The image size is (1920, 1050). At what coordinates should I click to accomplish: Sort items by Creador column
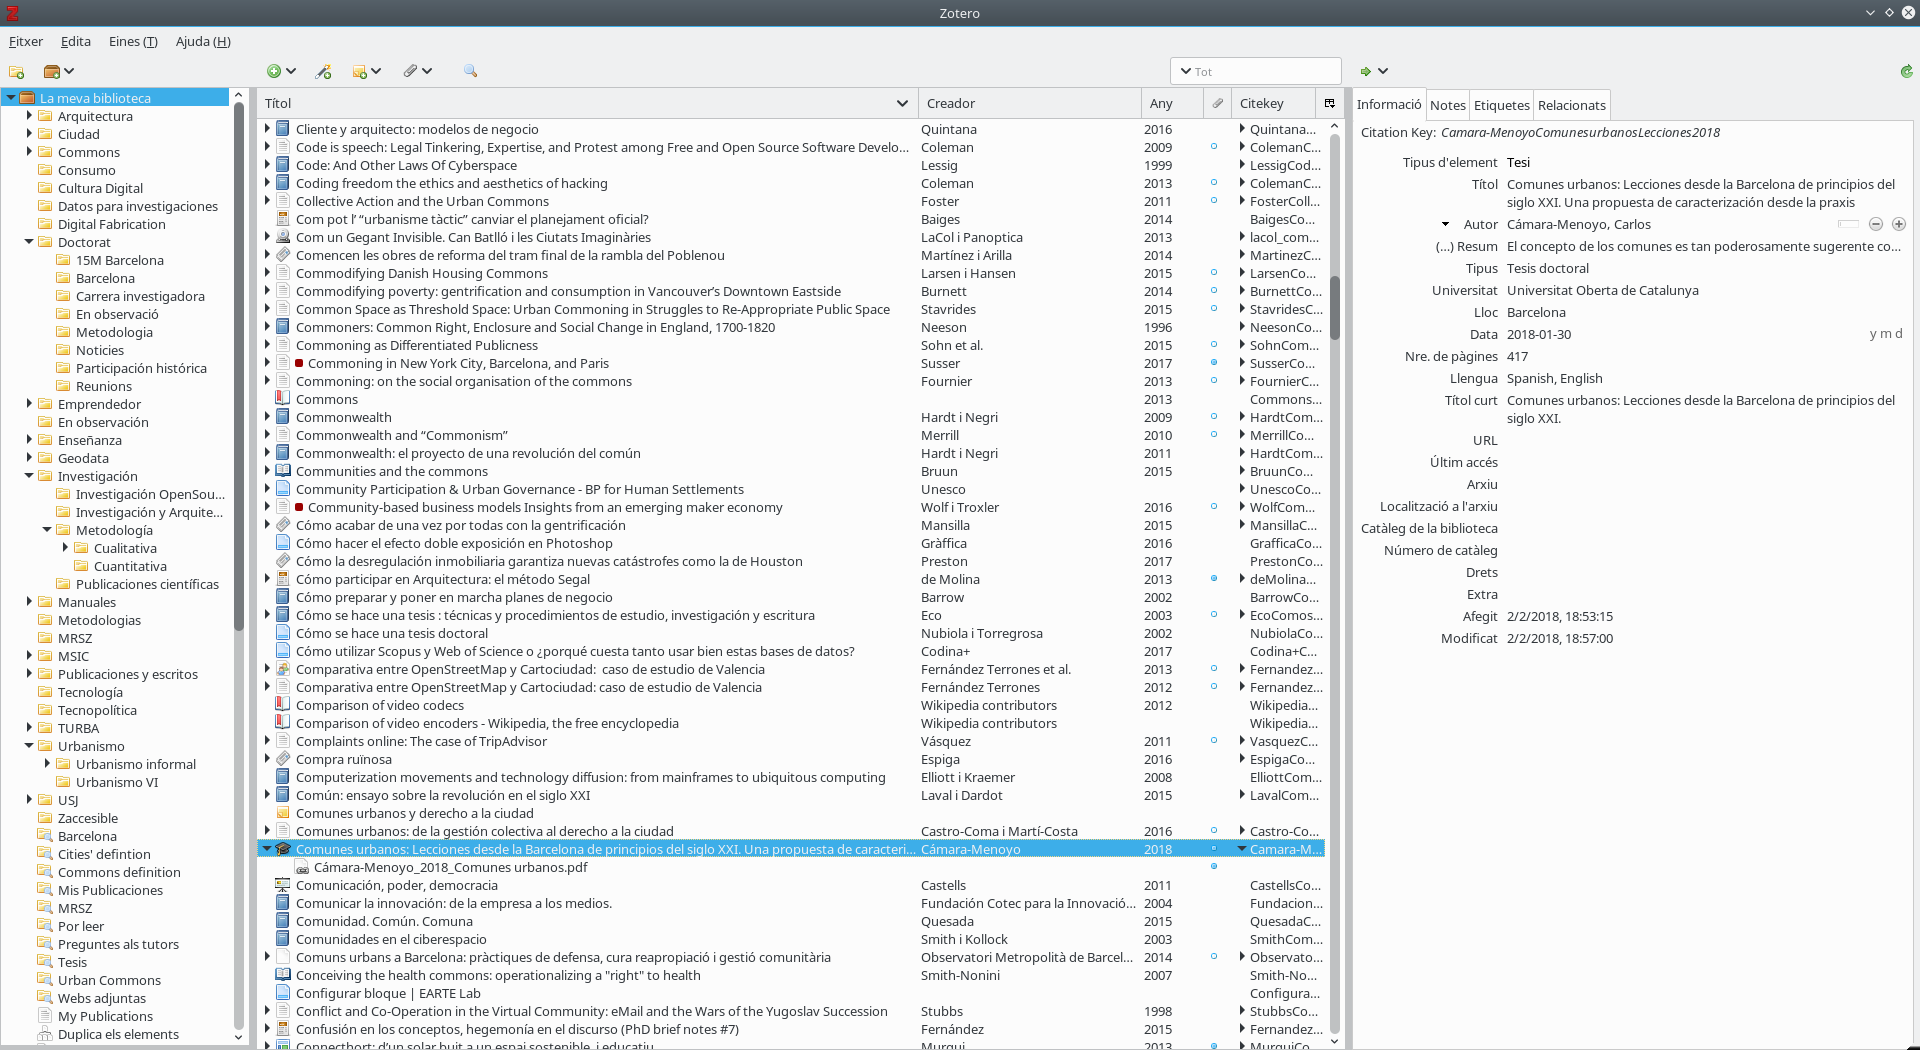pyautogui.click(x=1029, y=103)
